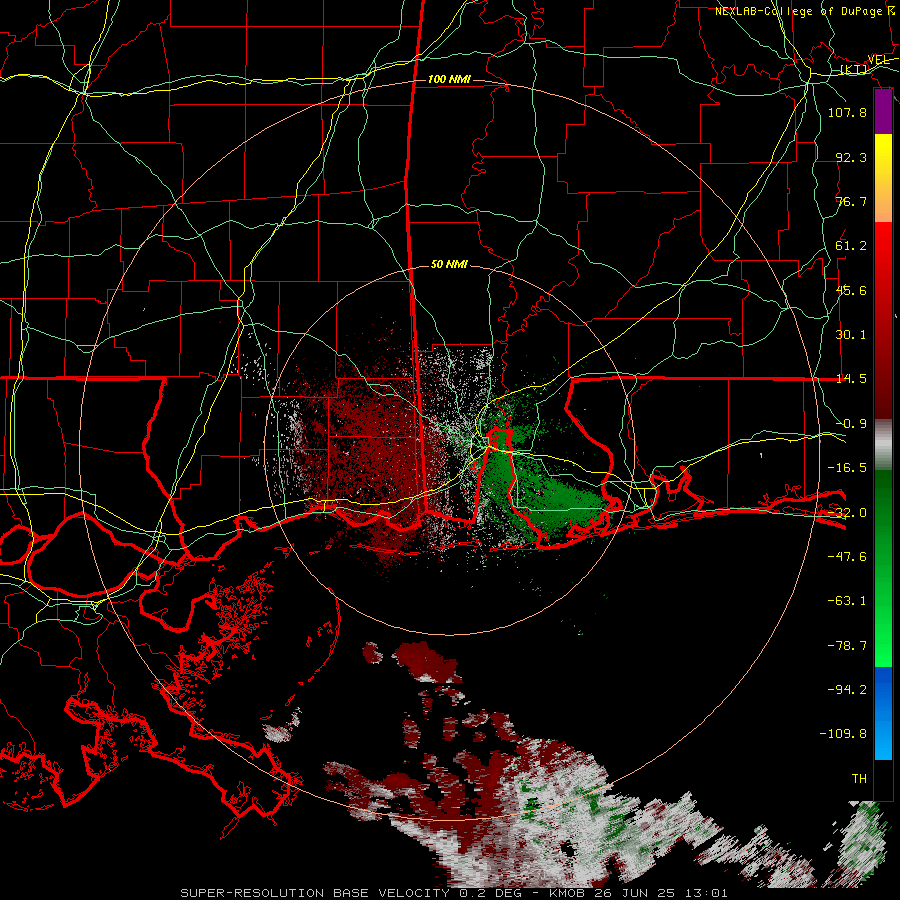Click the TH legend label
This screenshot has height=900, width=900.
click(859, 779)
